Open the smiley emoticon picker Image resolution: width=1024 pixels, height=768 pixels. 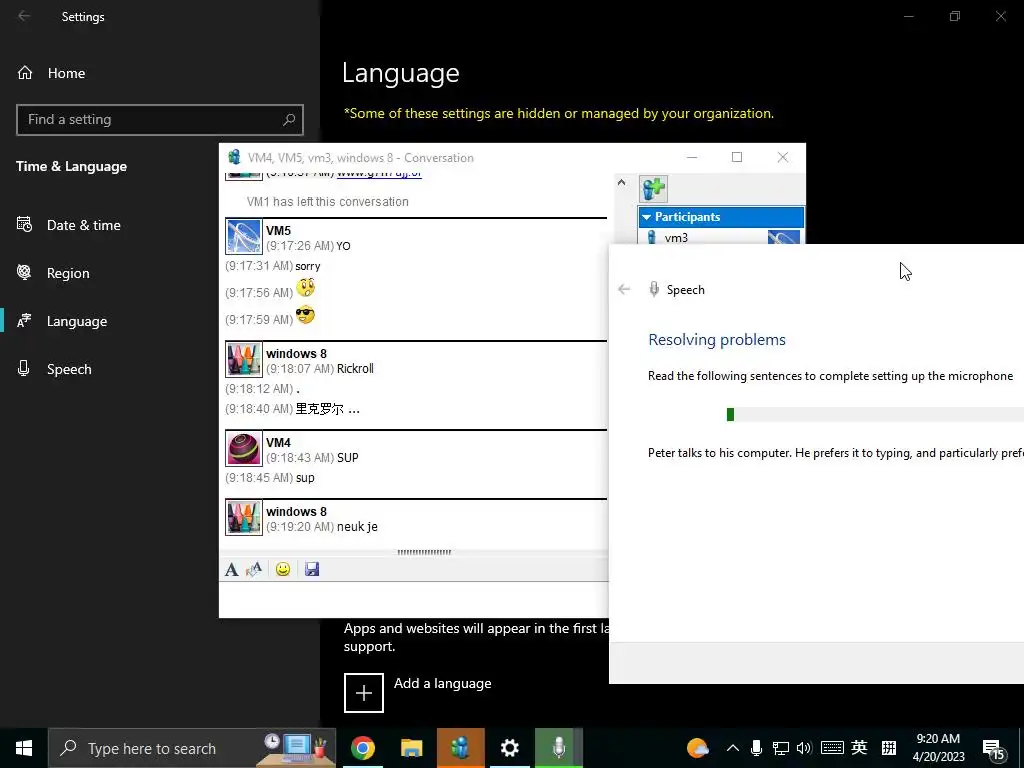(x=283, y=569)
